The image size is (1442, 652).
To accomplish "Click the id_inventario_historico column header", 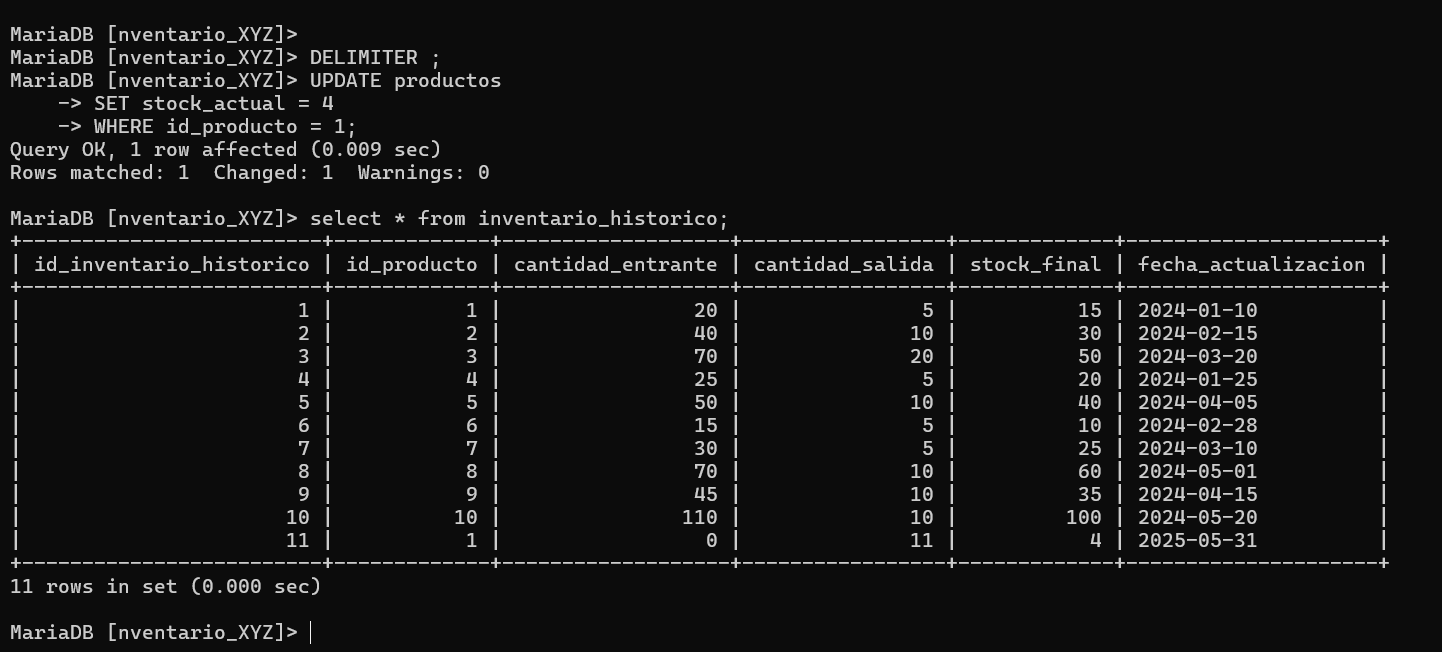I will (x=172, y=265).
